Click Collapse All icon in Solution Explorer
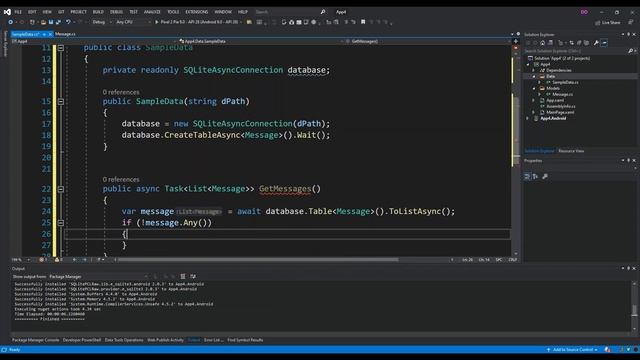The image size is (640, 360). 579,43
